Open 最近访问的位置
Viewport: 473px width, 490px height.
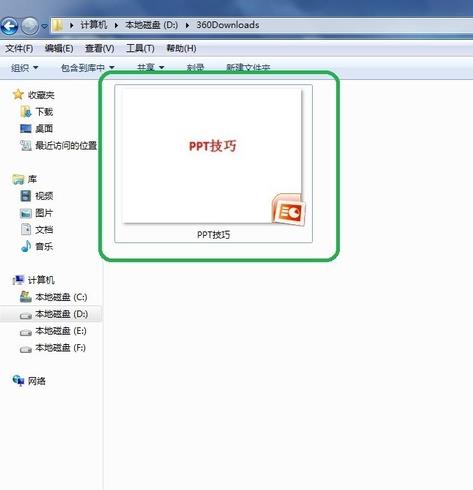[66, 146]
